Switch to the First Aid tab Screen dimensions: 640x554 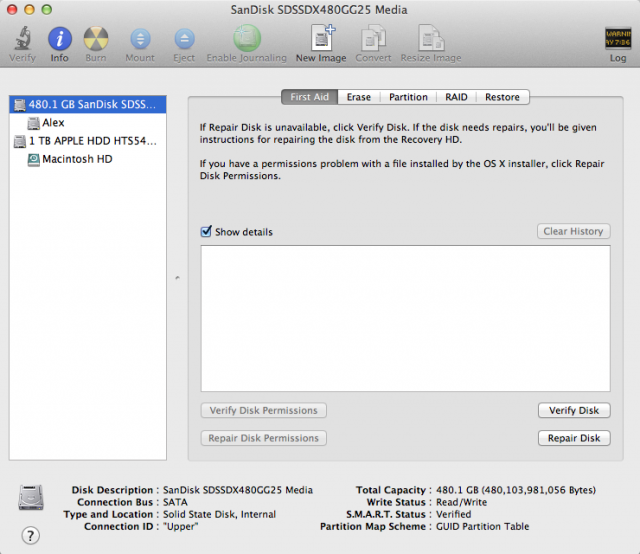point(310,97)
